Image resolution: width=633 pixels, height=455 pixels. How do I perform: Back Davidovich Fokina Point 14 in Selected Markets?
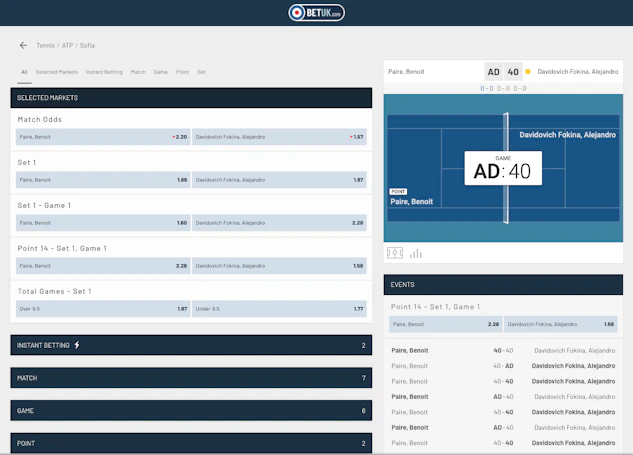tap(279, 266)
